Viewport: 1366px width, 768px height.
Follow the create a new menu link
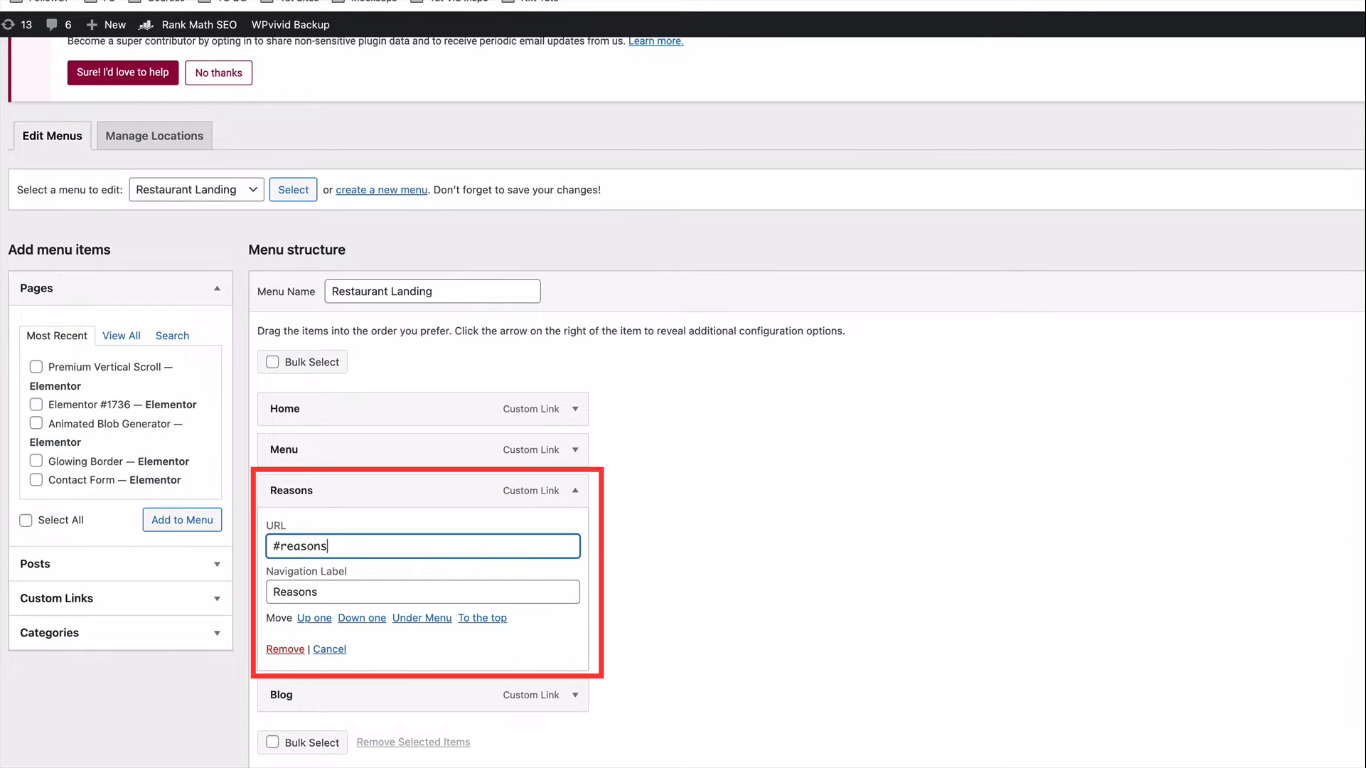click(x=382, y=190)
